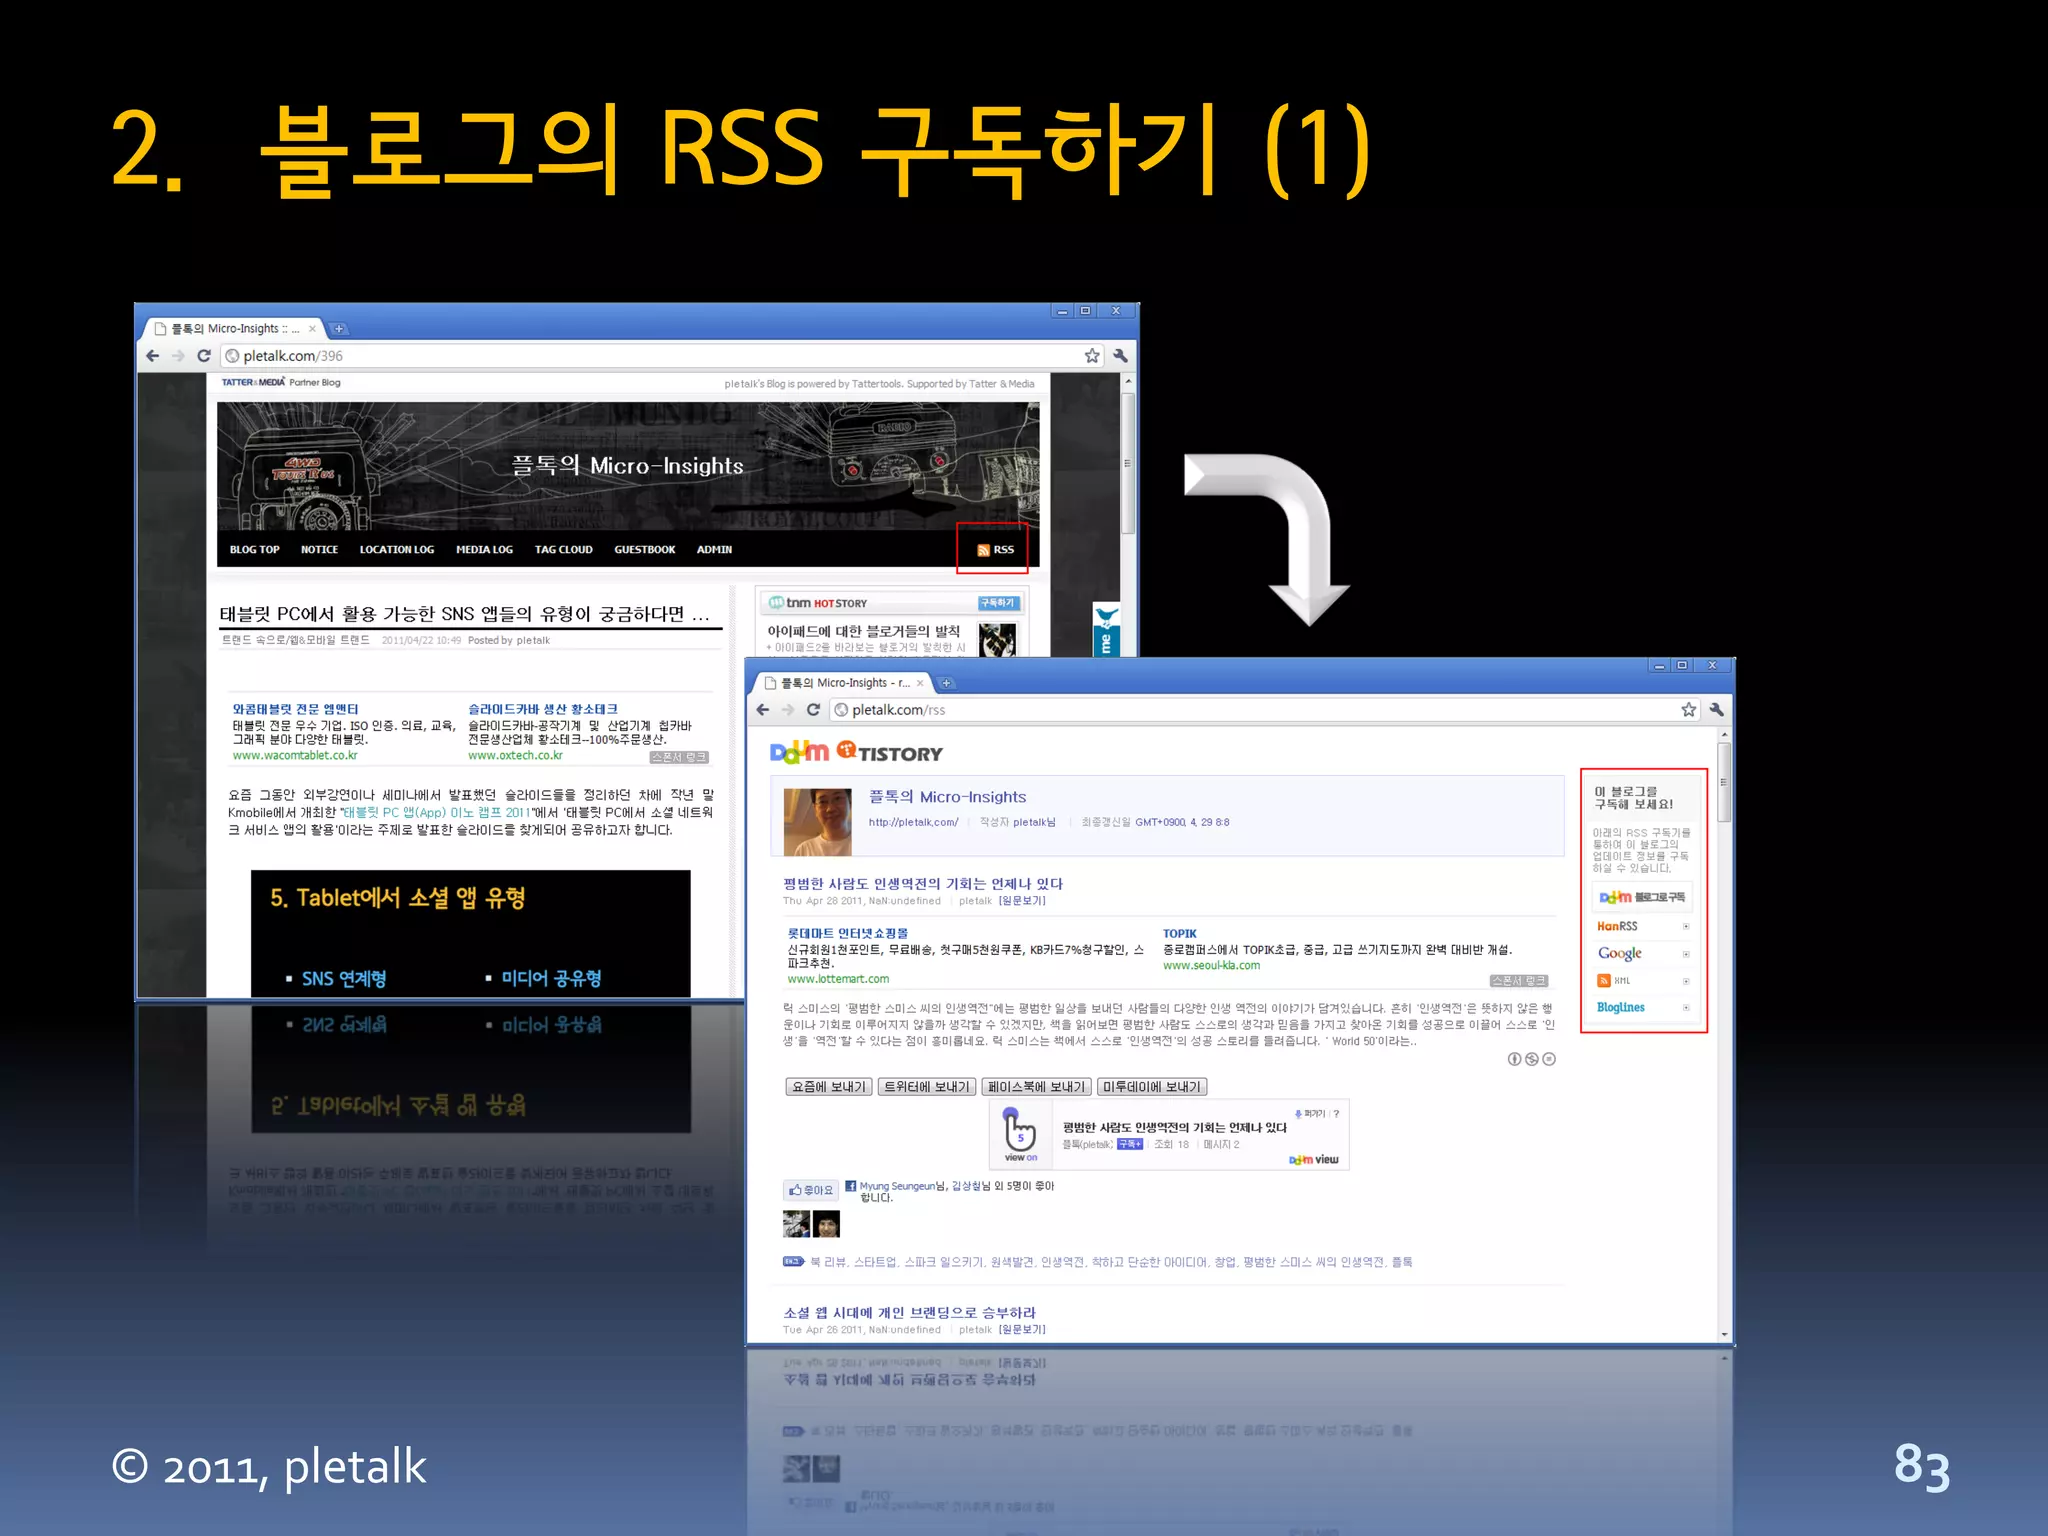Open LOCATION LOG in the blog menu
The width and height of the screenshot is (2048, 1536).
pyautogui.click(x=397, y=550)
